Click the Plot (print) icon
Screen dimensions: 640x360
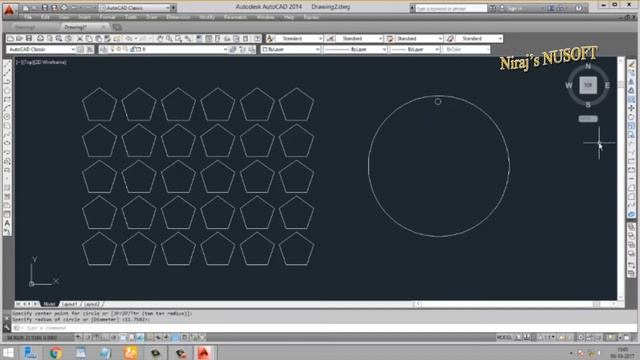[x=40, y=38]
